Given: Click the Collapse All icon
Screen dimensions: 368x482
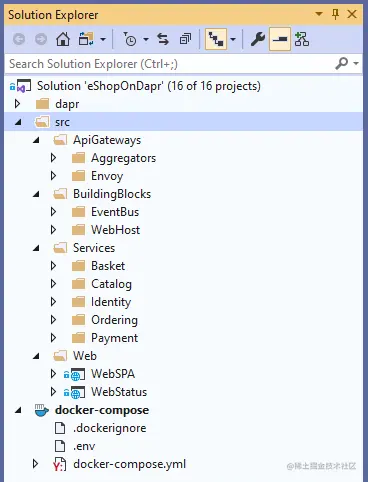Looking at the screenshot, I should tap(185, 39).
